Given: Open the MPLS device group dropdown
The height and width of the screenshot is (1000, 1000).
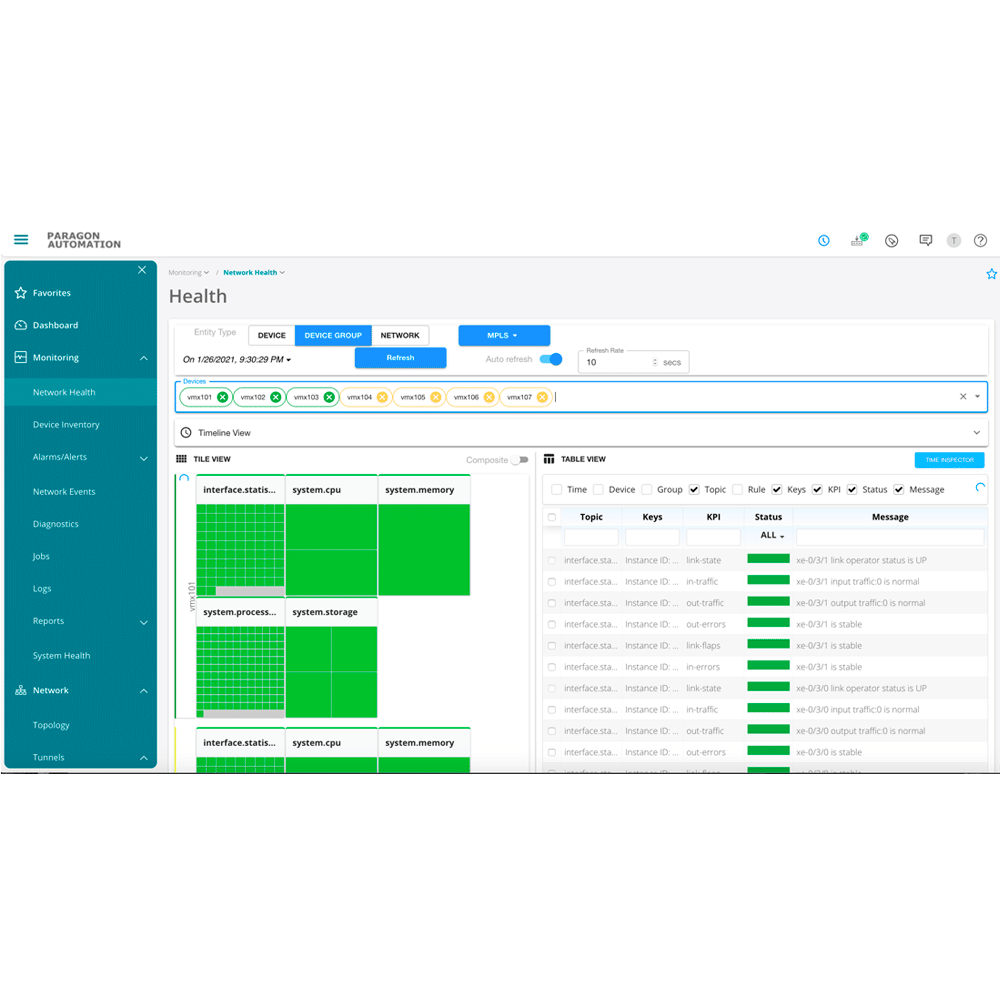Looking at the screenshot, I should 504,335.
